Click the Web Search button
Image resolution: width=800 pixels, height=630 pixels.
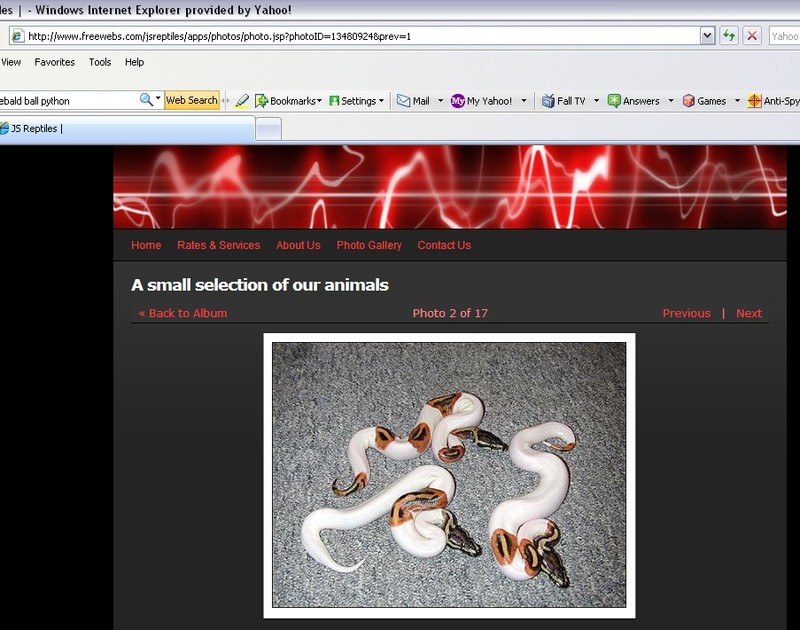point(192,100)
